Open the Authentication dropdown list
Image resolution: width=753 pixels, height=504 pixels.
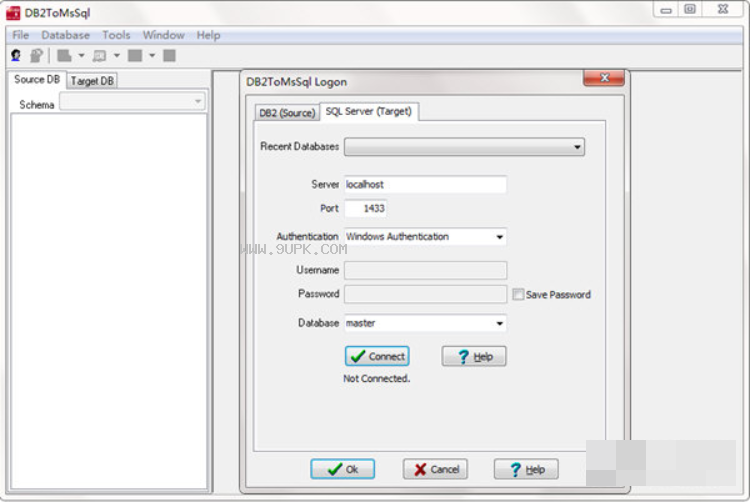coord(499,237)
